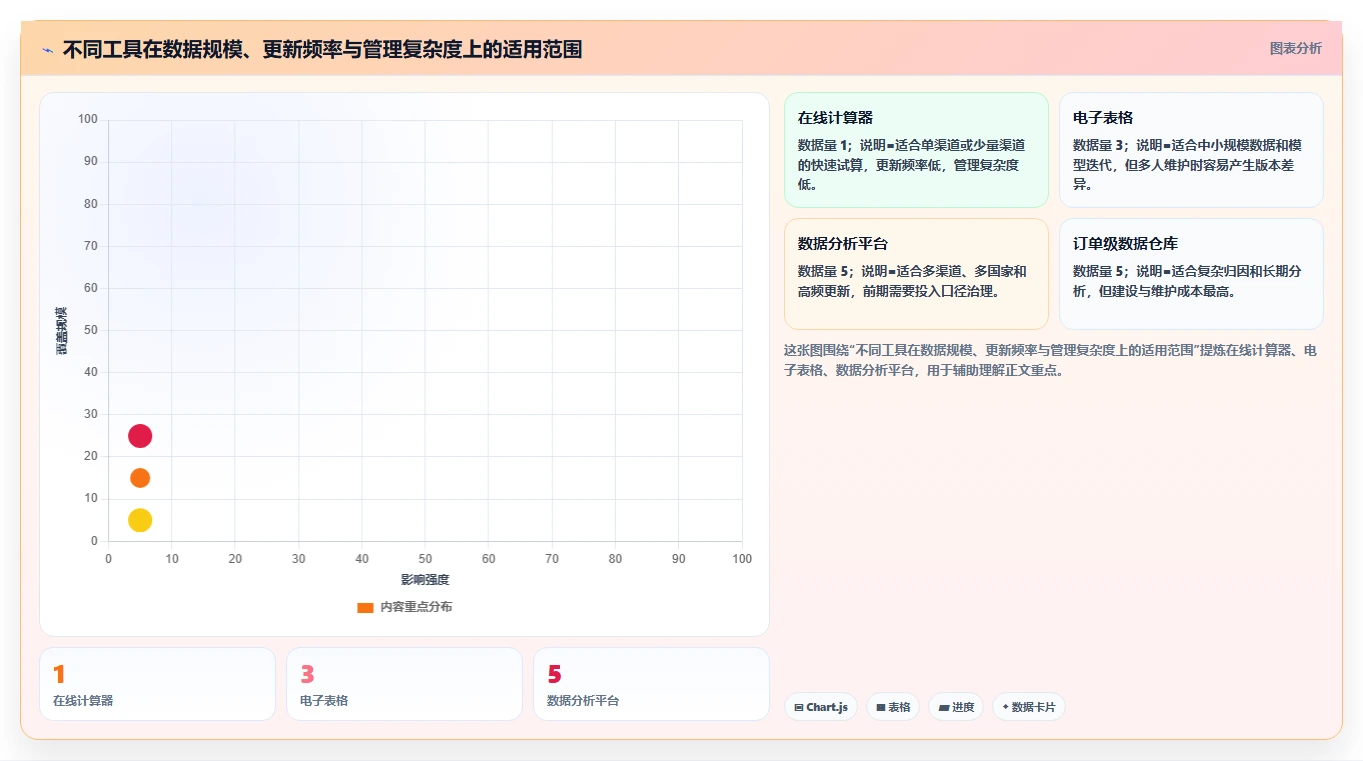The width and height of the screenshot is (1363, 761).
Task: Open the 订单级数据仓库 info card
Action: (x=1191, y=274)
